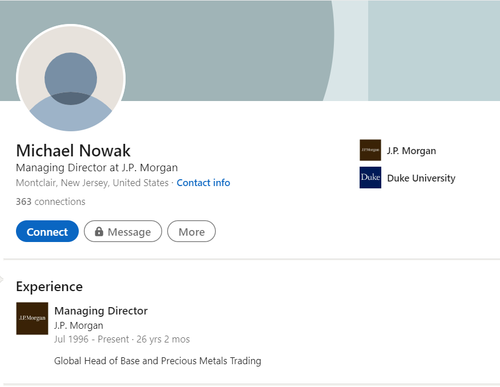500x387 pixels.
Task: Click the Message button
Action: [123, 231]
